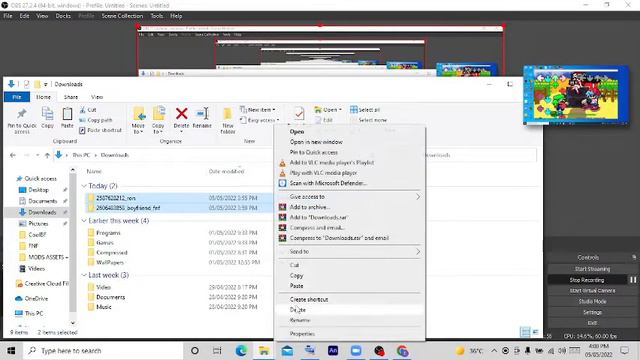Click Select all in the ribbon

365,110
